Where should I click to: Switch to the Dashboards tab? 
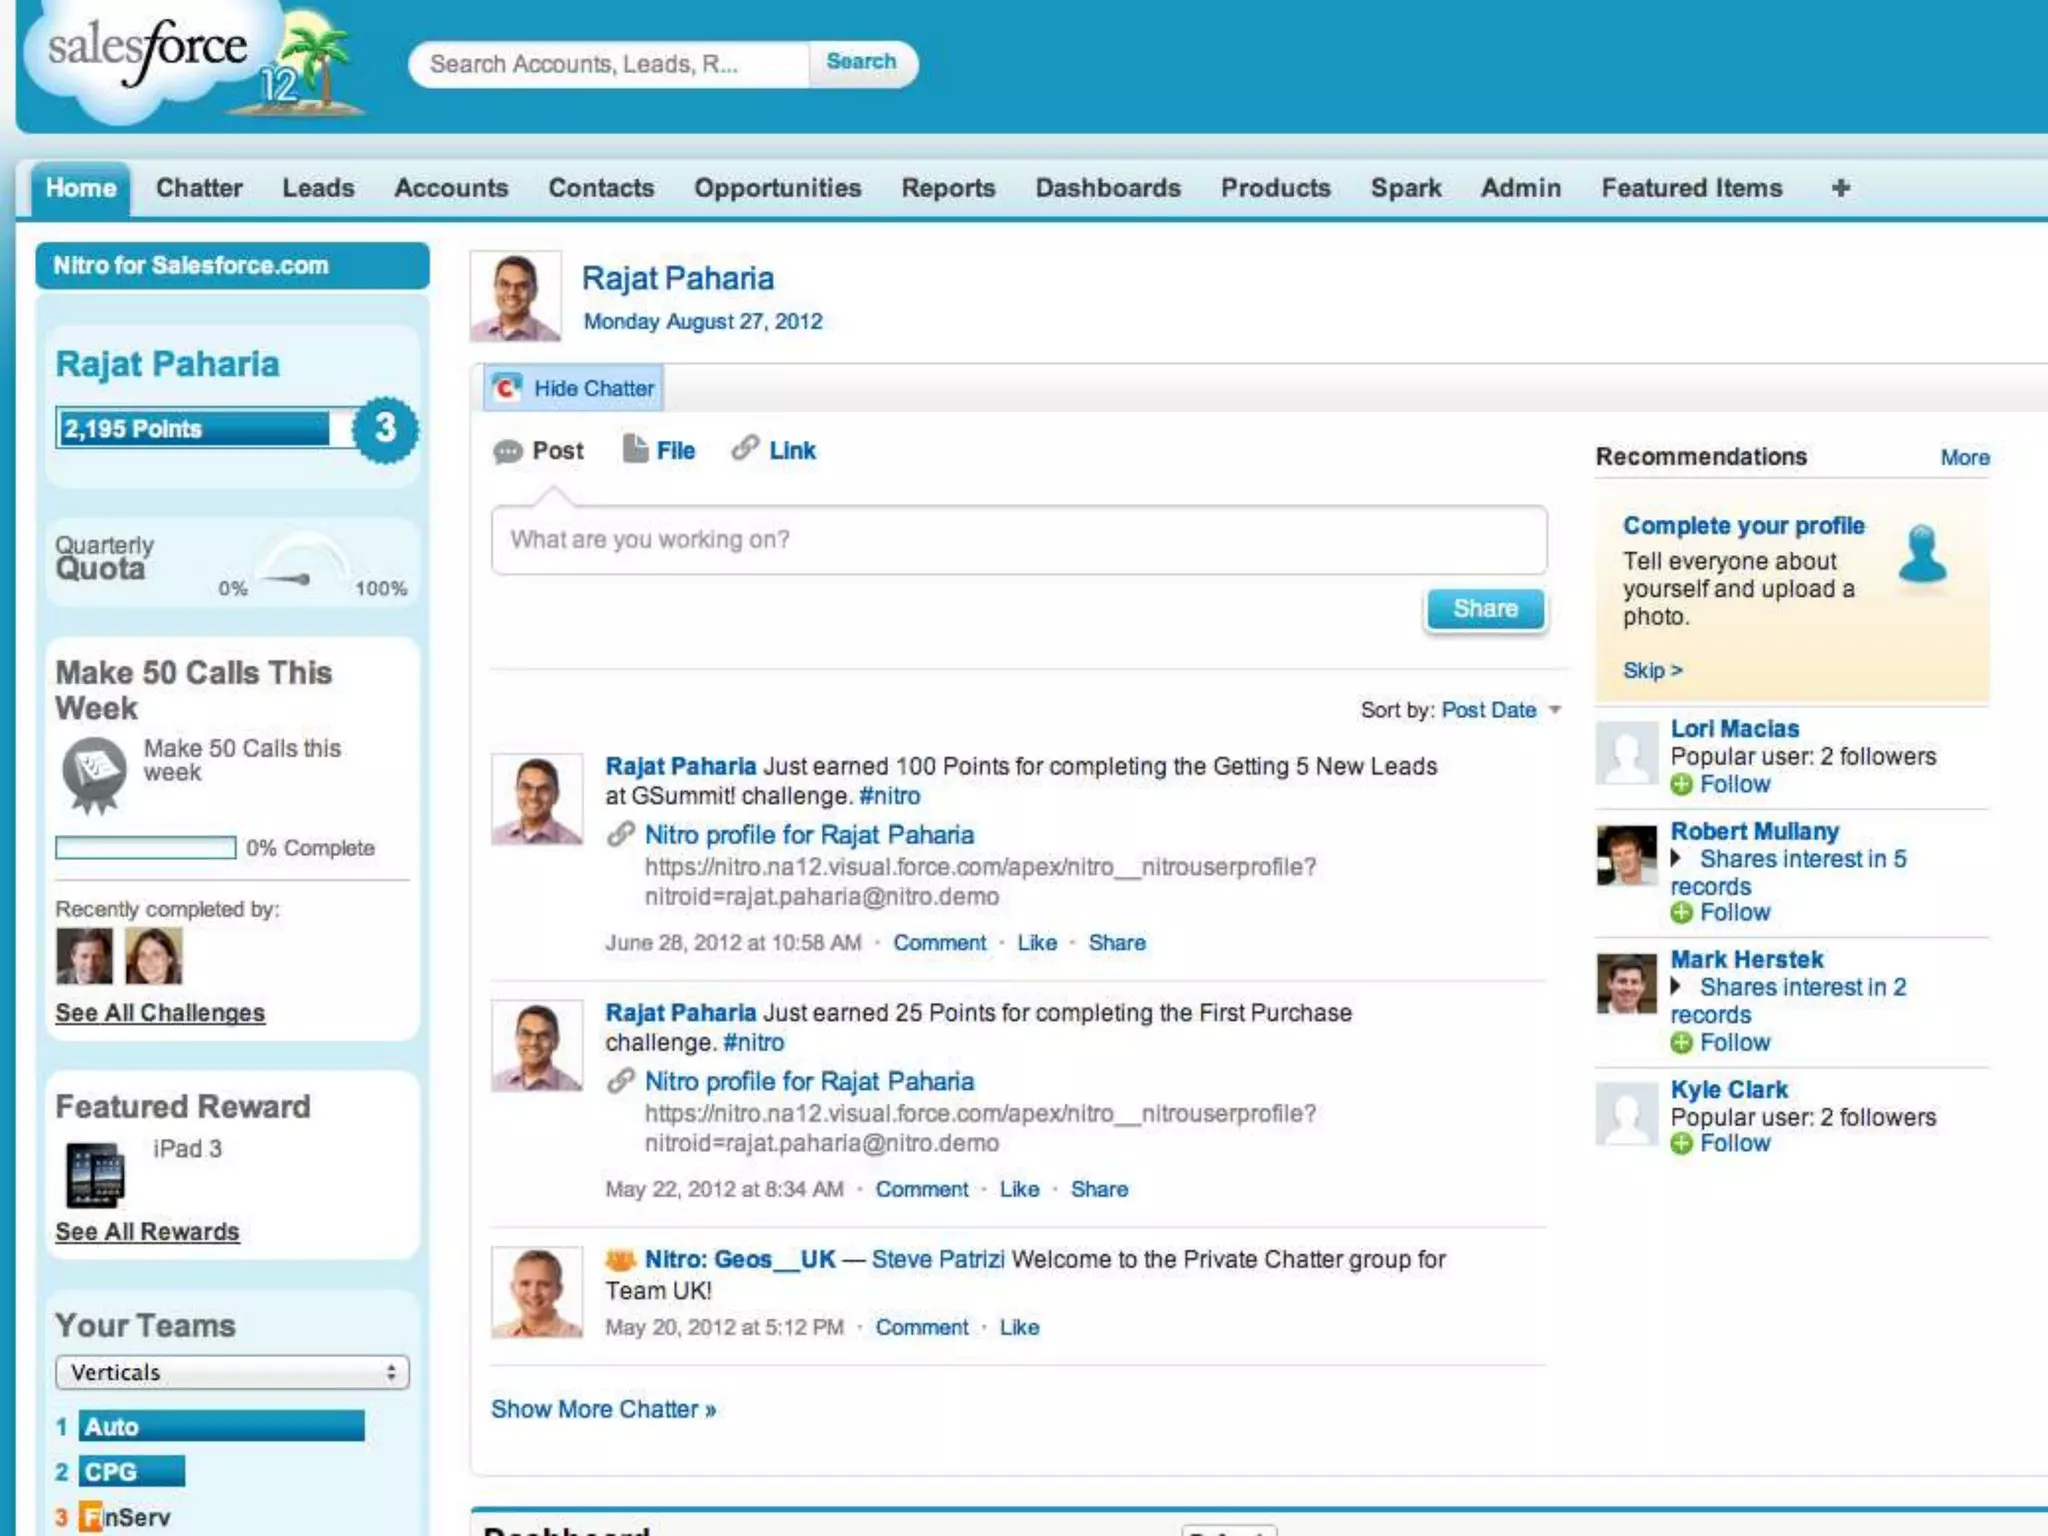point(1107,188)
